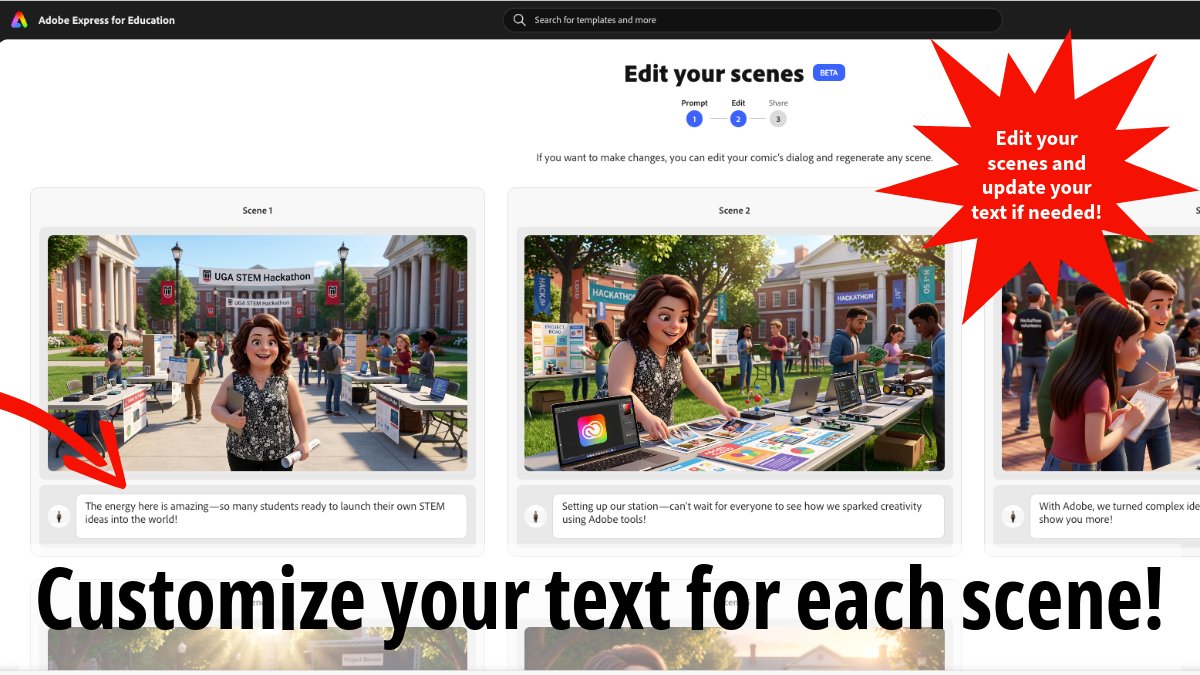
Task: Click Scene 2 character speaker icon
Action: click(x=536, y=517)
